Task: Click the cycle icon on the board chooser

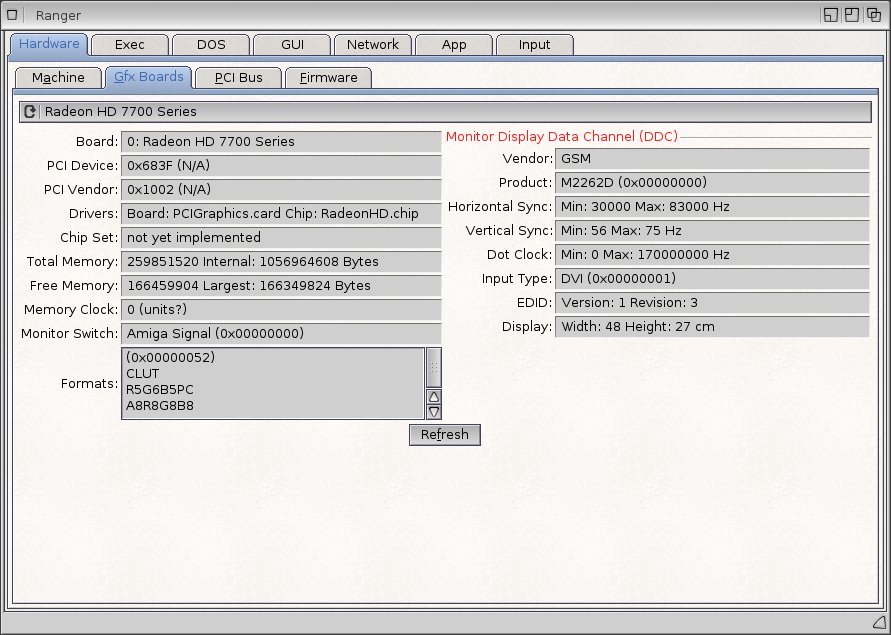Action: click(30, 112)
